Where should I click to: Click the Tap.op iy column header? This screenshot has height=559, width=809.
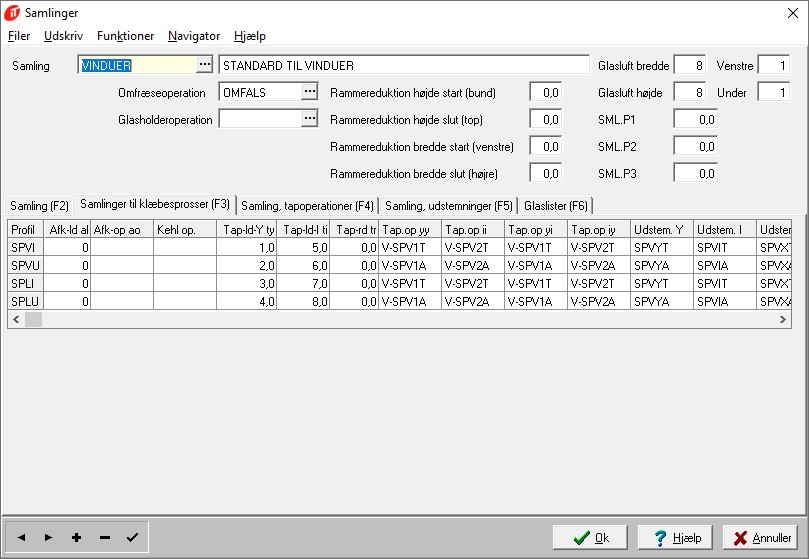point(599,230)
